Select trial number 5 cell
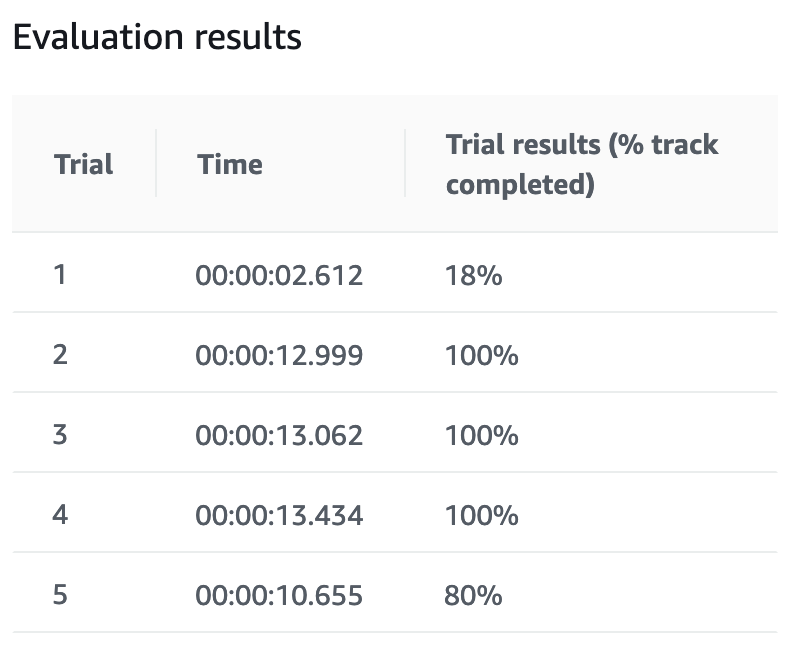This screenshot has width=788, height=650. (60, 595)
